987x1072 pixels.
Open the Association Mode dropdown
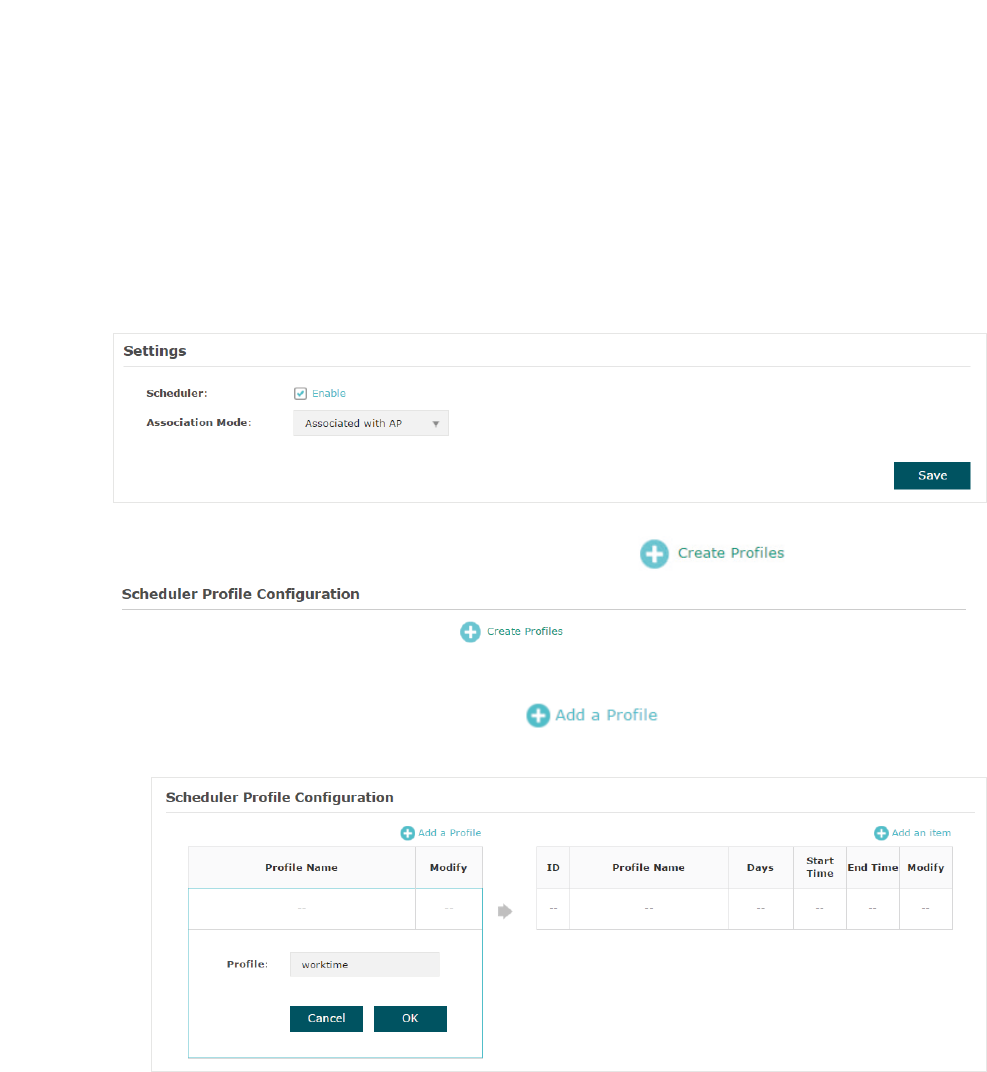pyautogui.click(x=370, y=423)
